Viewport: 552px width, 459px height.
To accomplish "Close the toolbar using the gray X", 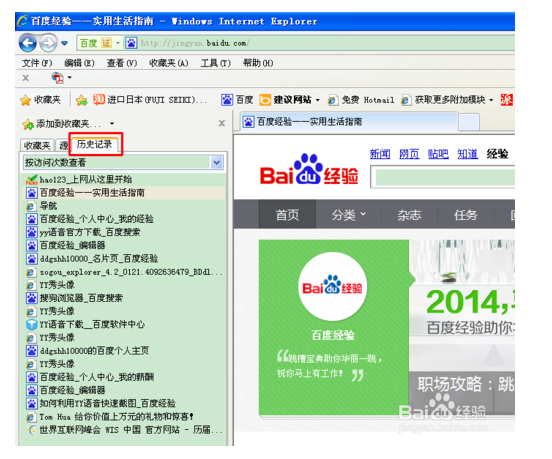I will [26, 78].
